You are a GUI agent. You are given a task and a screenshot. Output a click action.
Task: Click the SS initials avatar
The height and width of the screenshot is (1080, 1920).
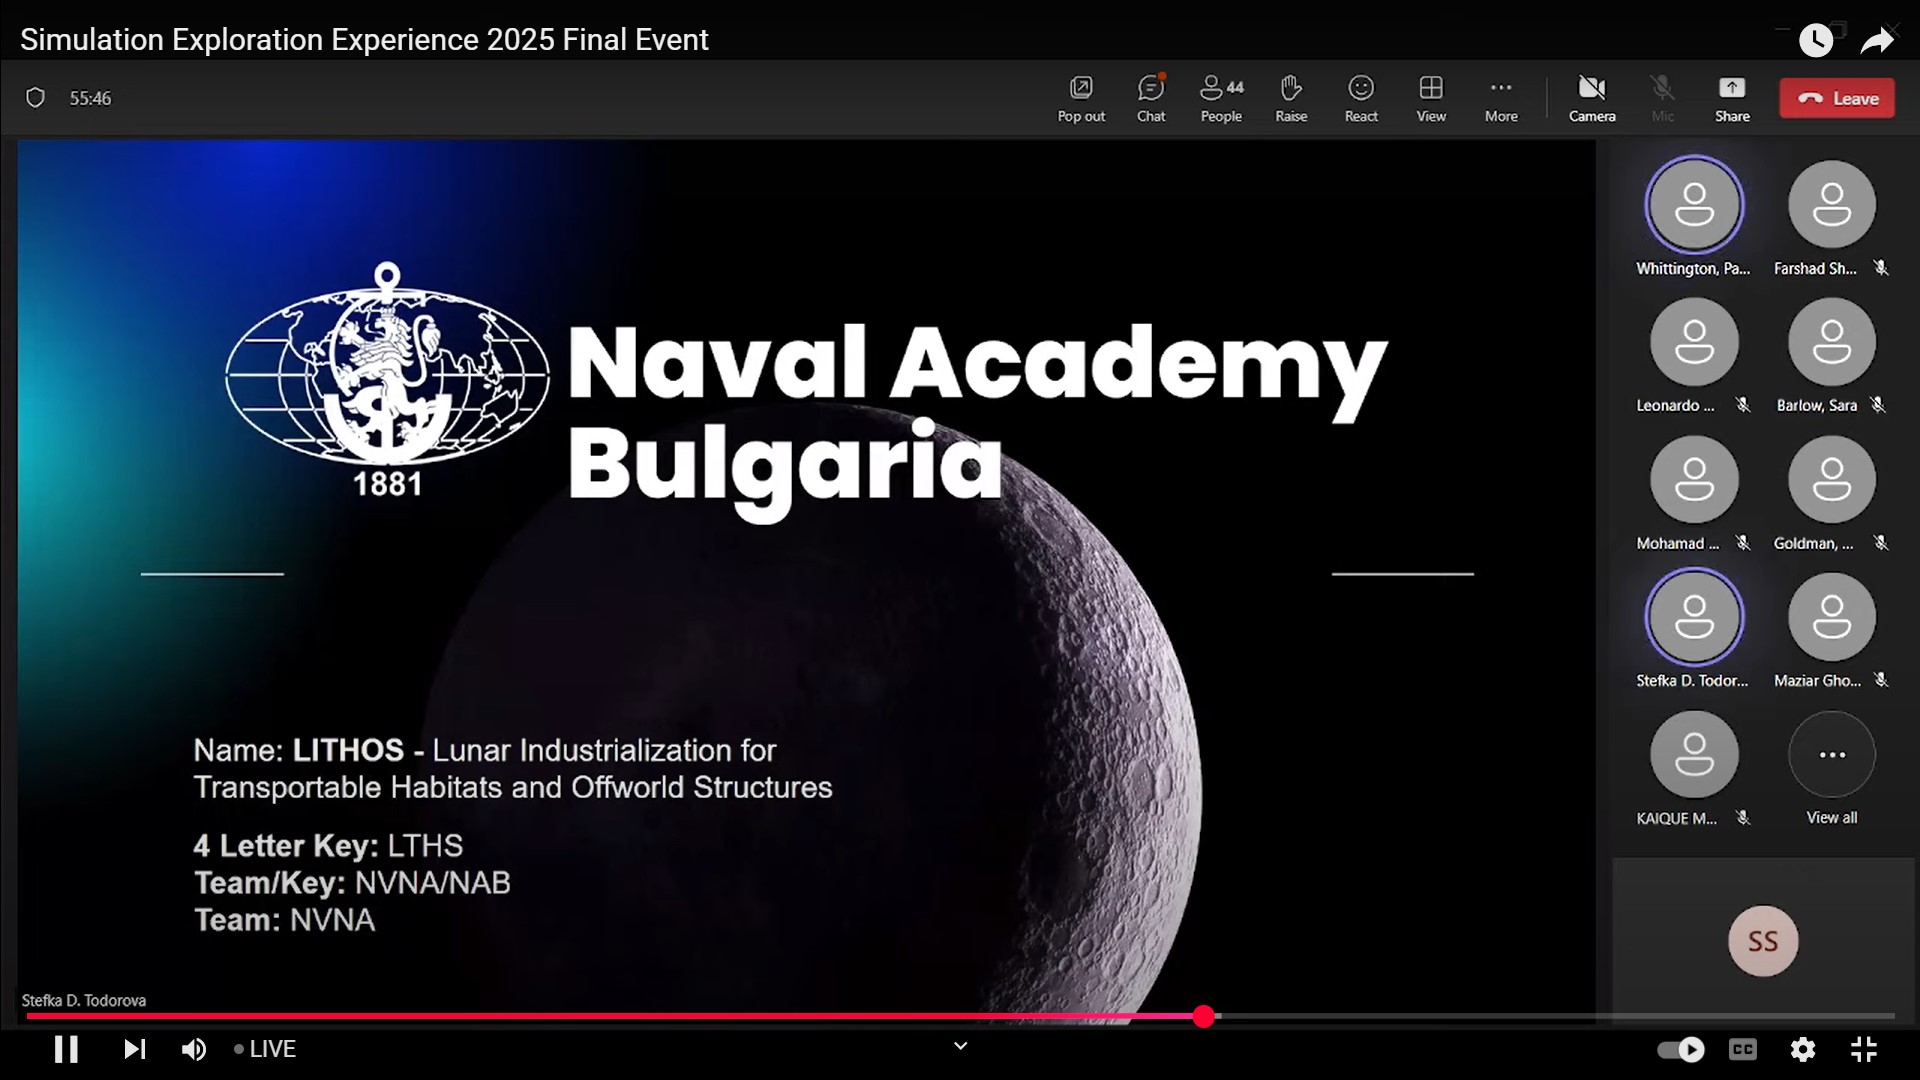pyautogui.click(x=1763, y=941)
